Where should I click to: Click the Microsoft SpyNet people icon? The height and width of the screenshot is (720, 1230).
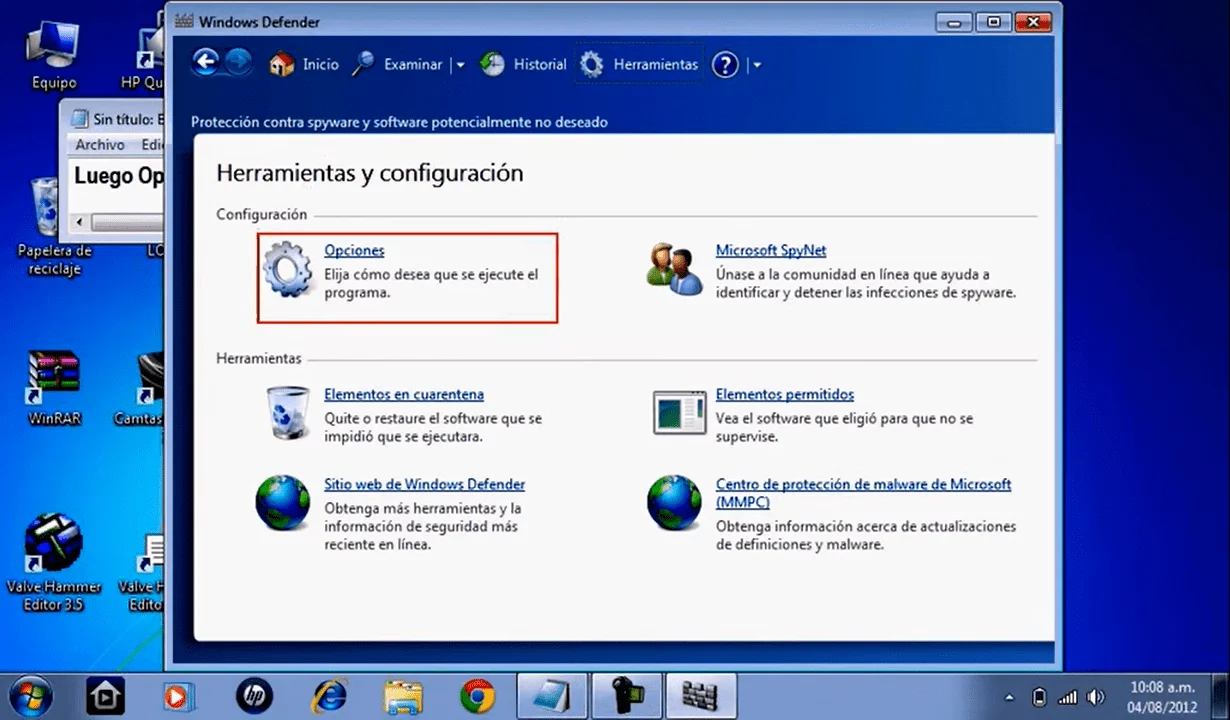(674, 269)
